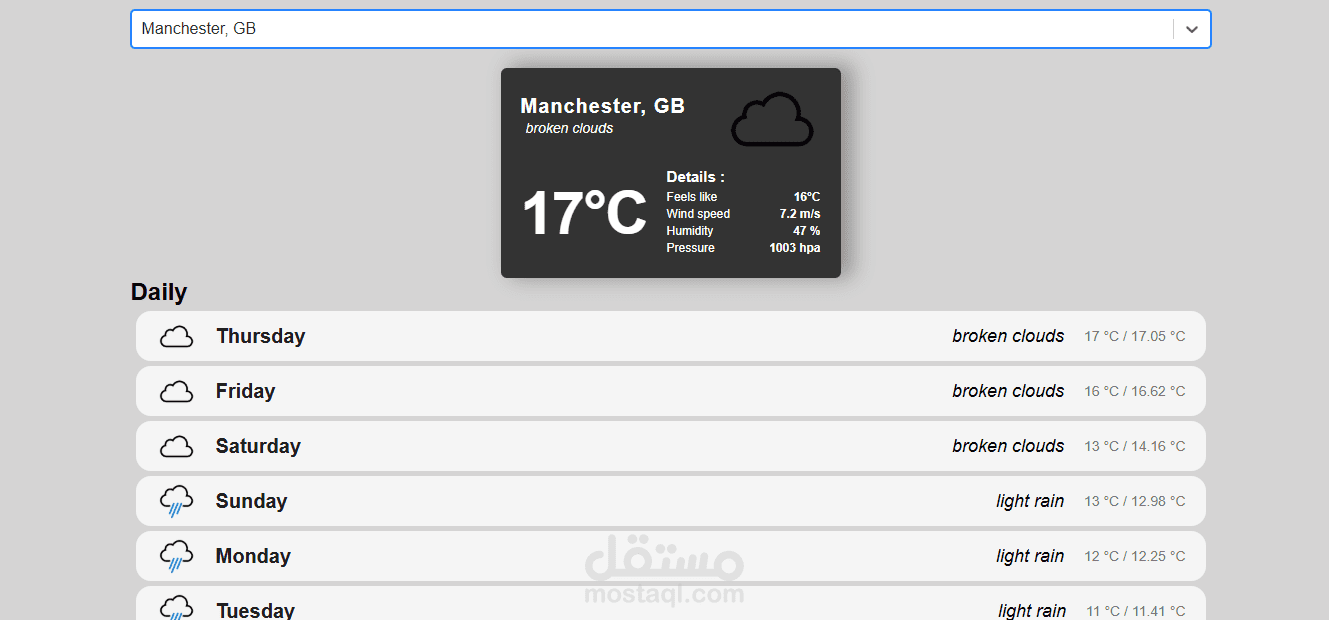Click the cloud icon in Saturday row
Screen dimensions: 1329x620
click(x=176, y=447)
